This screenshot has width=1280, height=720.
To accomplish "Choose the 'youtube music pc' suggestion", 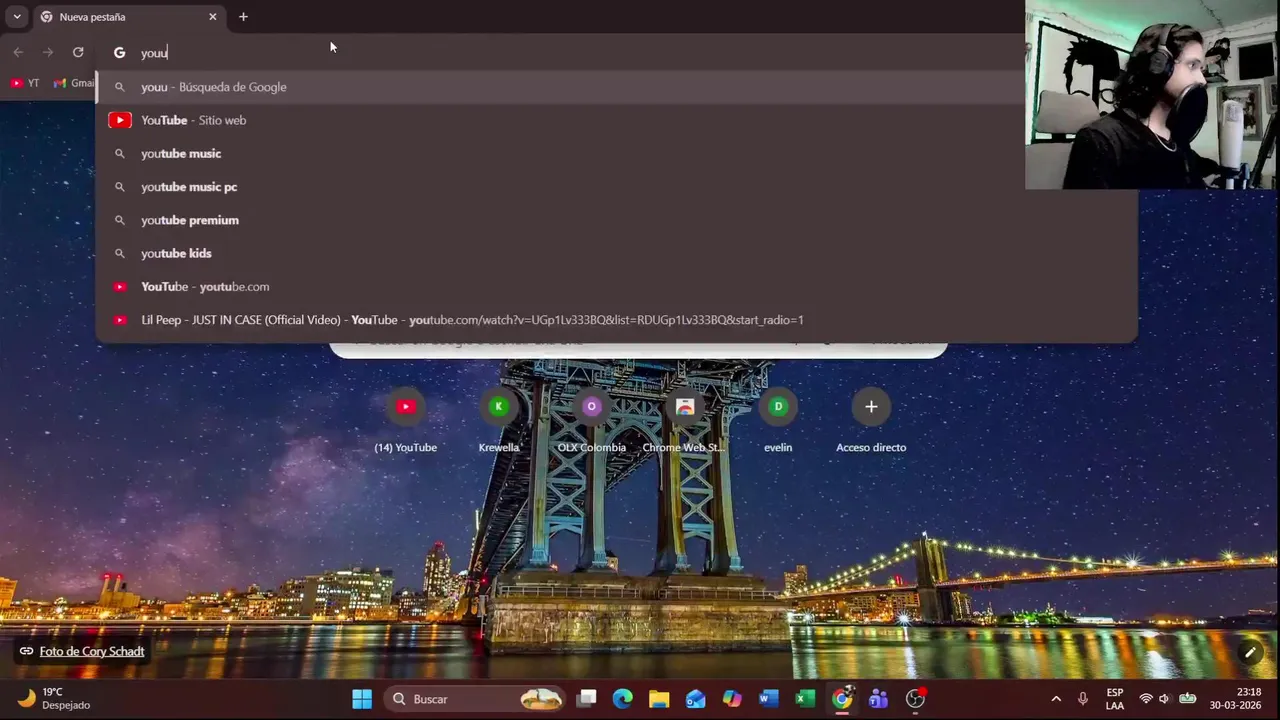I will point(616,187).
